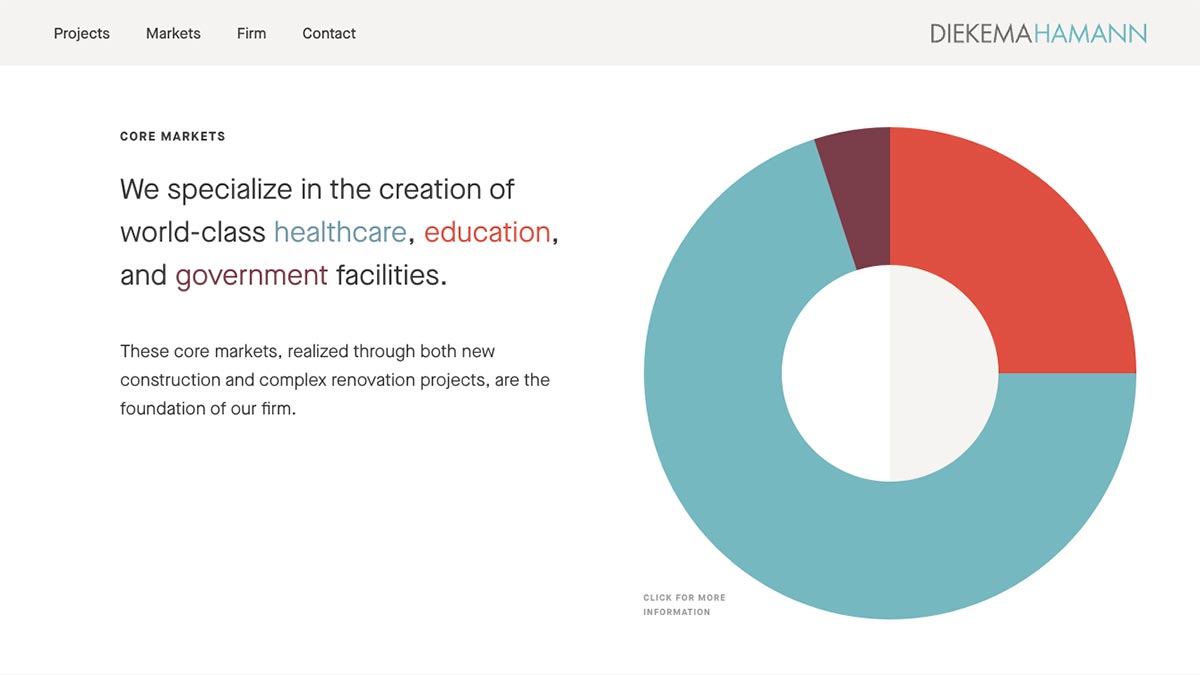Follow the maroon government link in headline
1200x675 pixels.
pos(251,275)
